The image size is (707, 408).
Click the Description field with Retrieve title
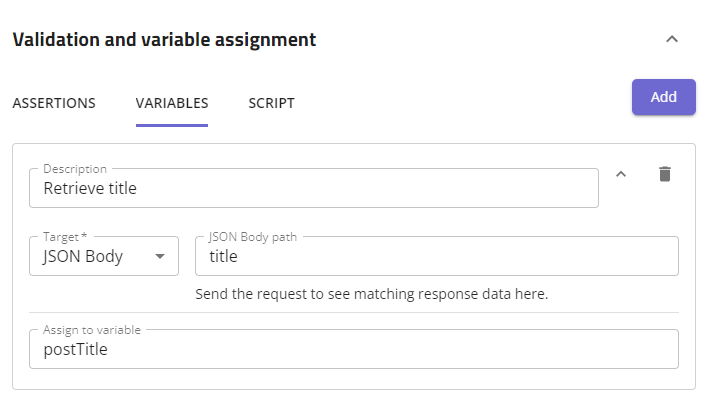[314, 188]
